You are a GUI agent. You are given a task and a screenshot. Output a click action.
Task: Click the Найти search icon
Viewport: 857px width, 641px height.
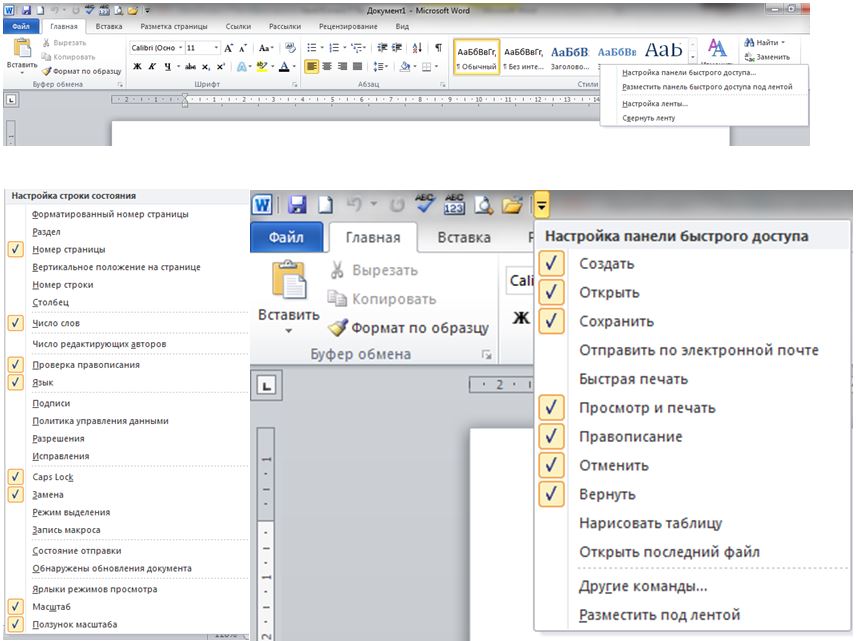751,43
